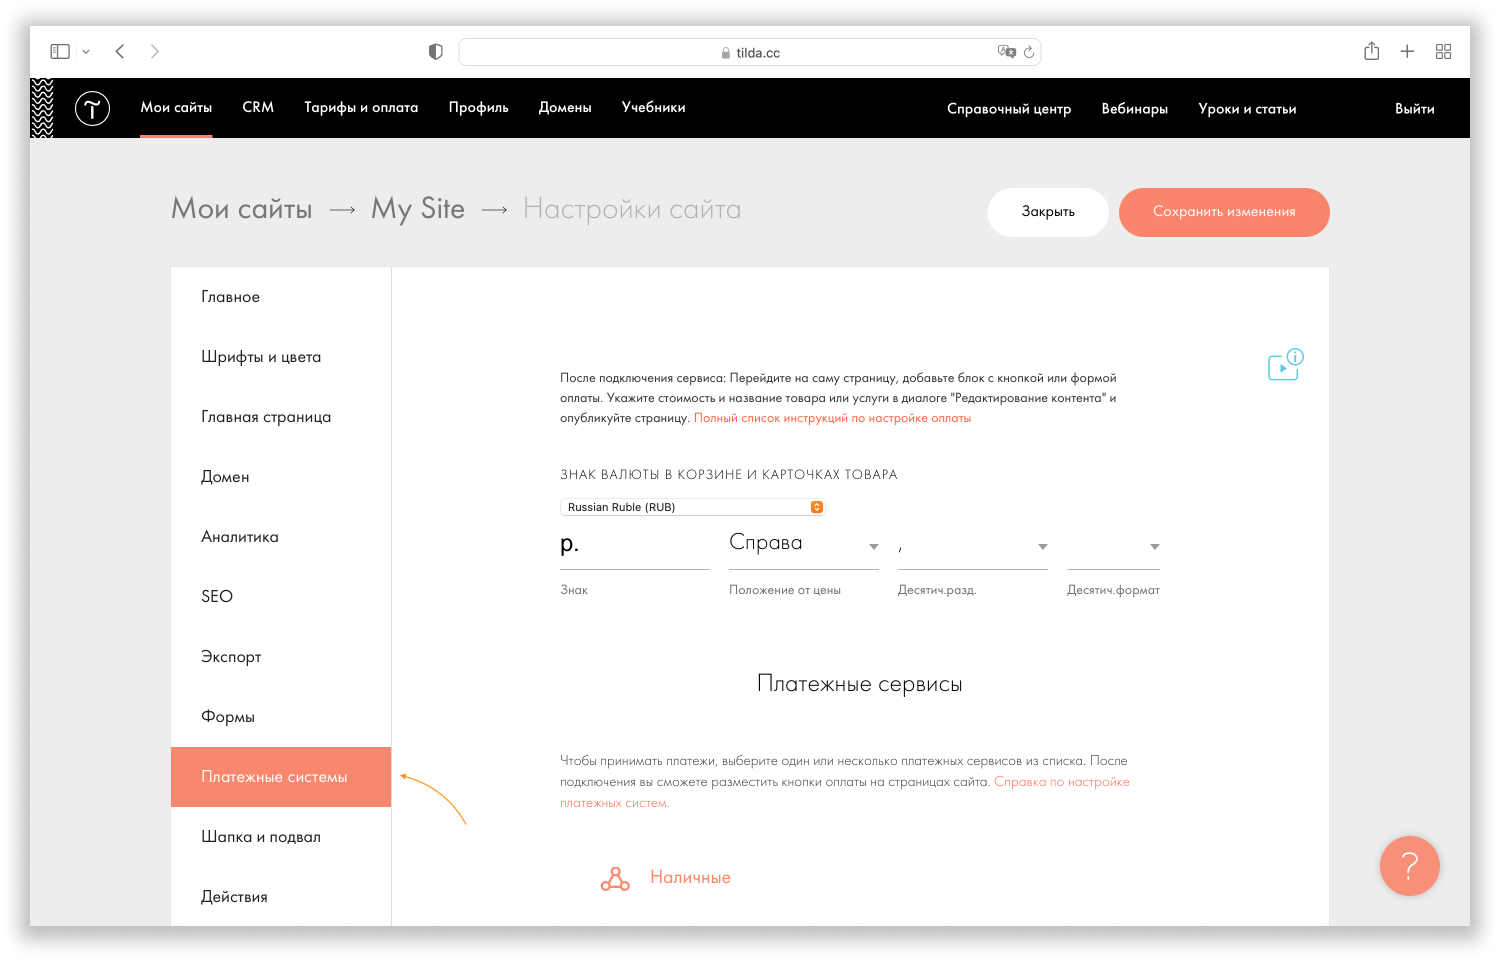Open the Десятич.разд. separator dropdown
Viewport: 1500px width, 960px height.
click(x=973, y=546)
